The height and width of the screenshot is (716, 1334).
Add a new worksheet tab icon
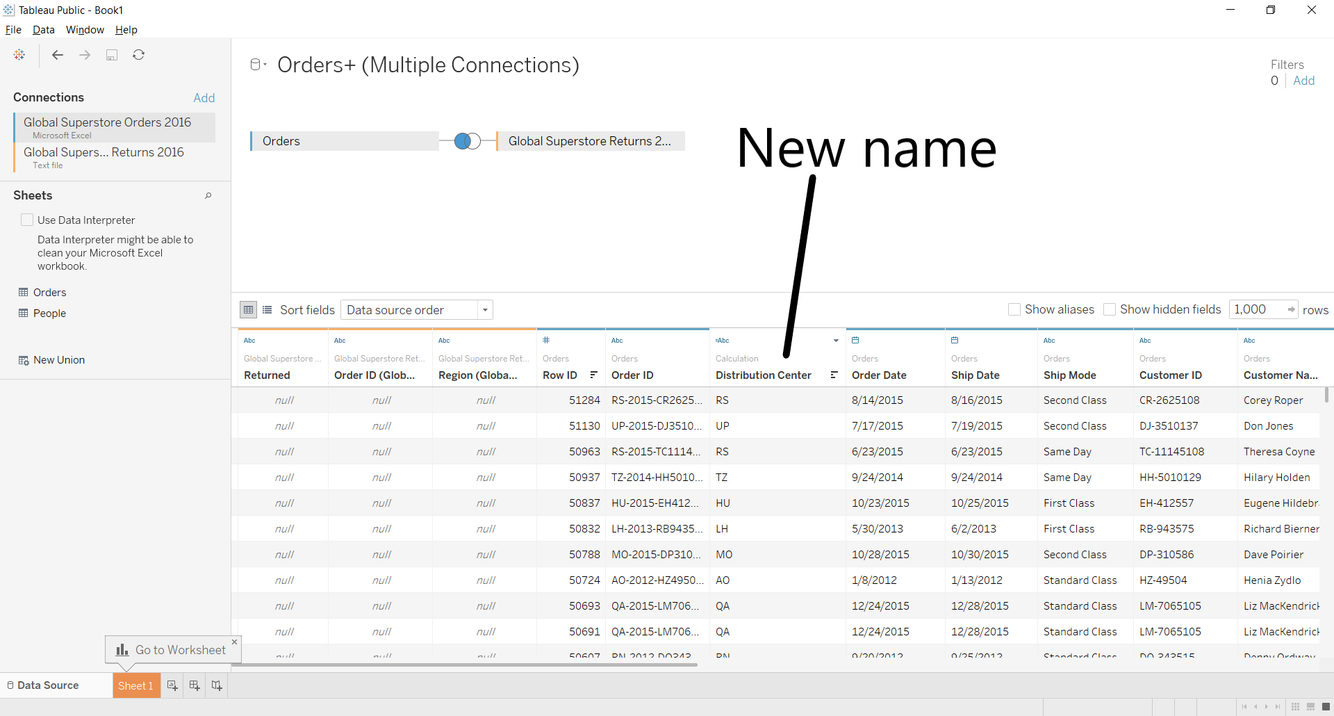(x=172, y=685)
